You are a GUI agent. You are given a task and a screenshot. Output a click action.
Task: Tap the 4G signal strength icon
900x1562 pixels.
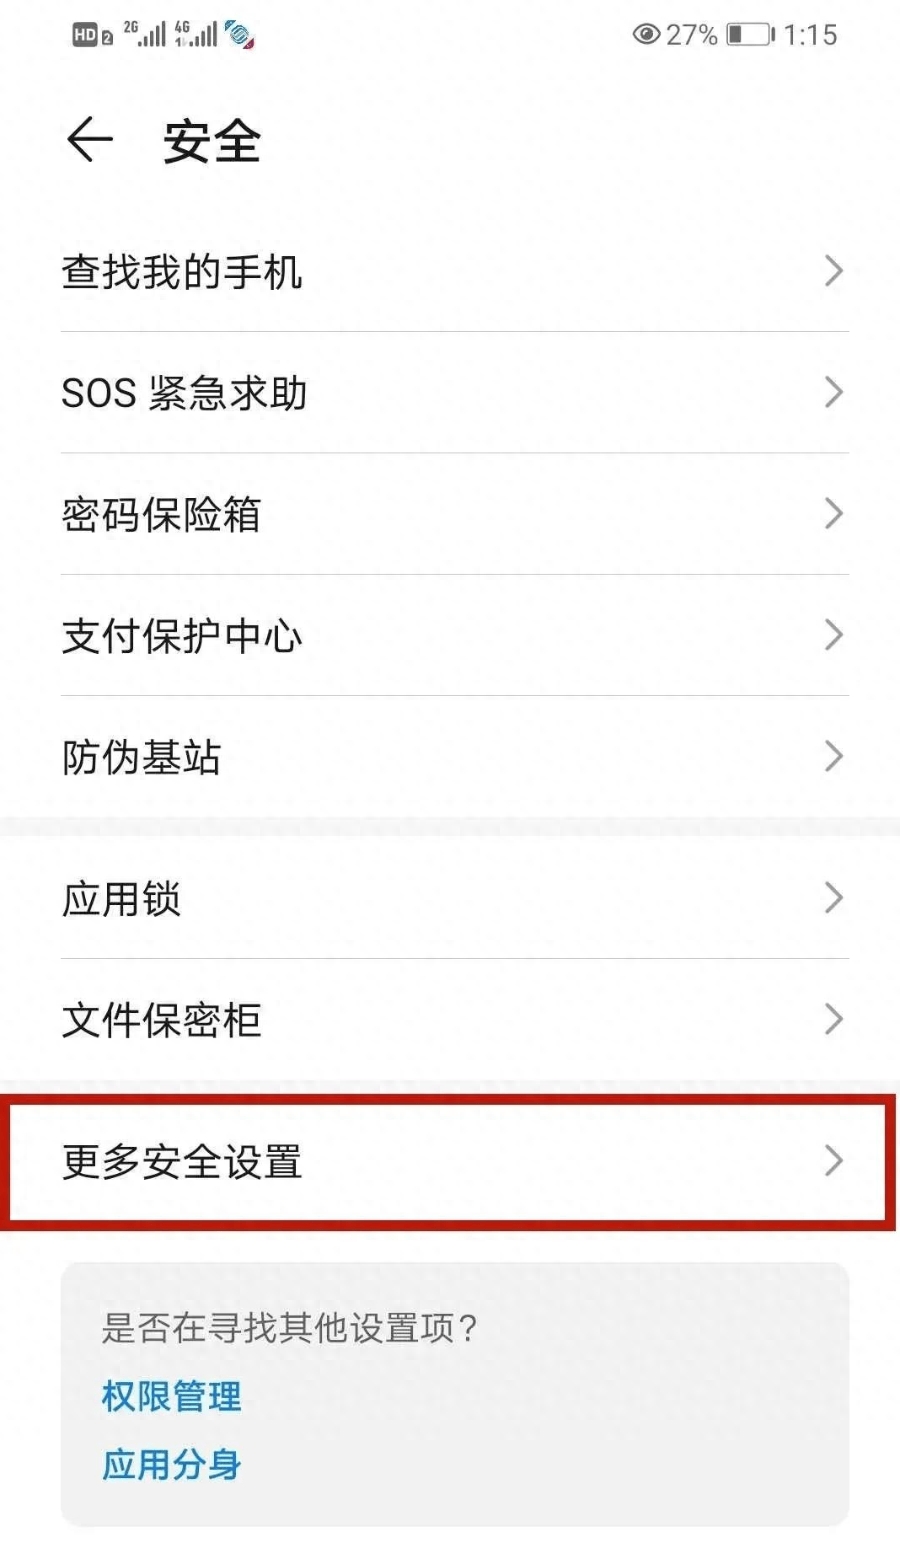196,34
